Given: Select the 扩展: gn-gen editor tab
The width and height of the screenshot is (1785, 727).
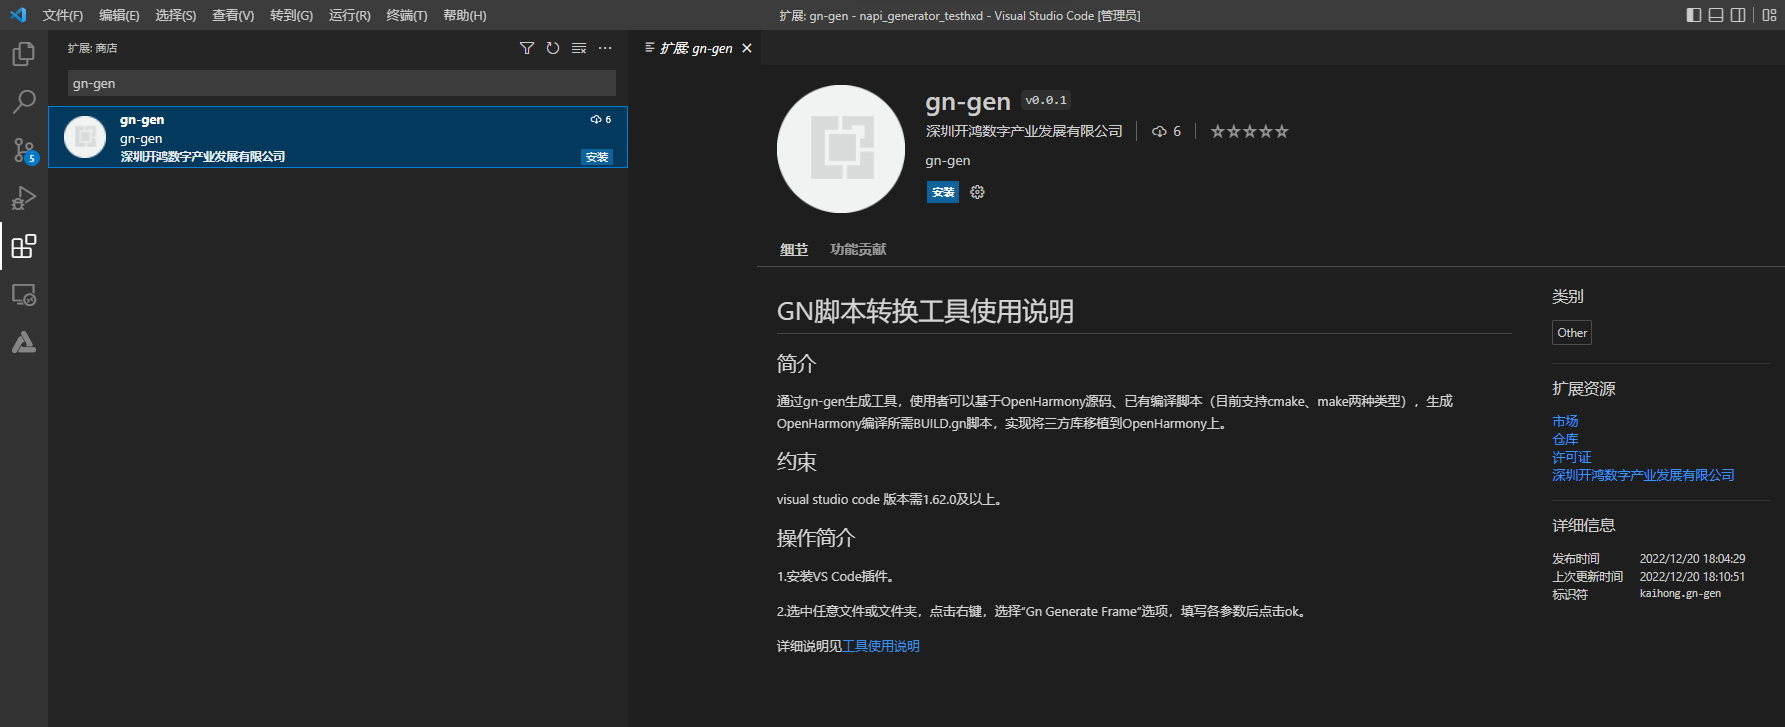Looking at the screenshot, I should pyautogui.click(x=696, y=48).
